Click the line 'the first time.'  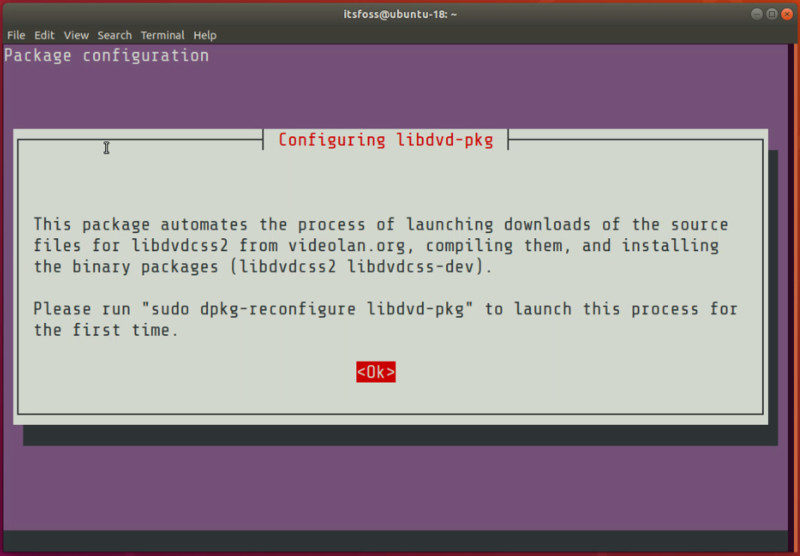(x=106, y=330)
